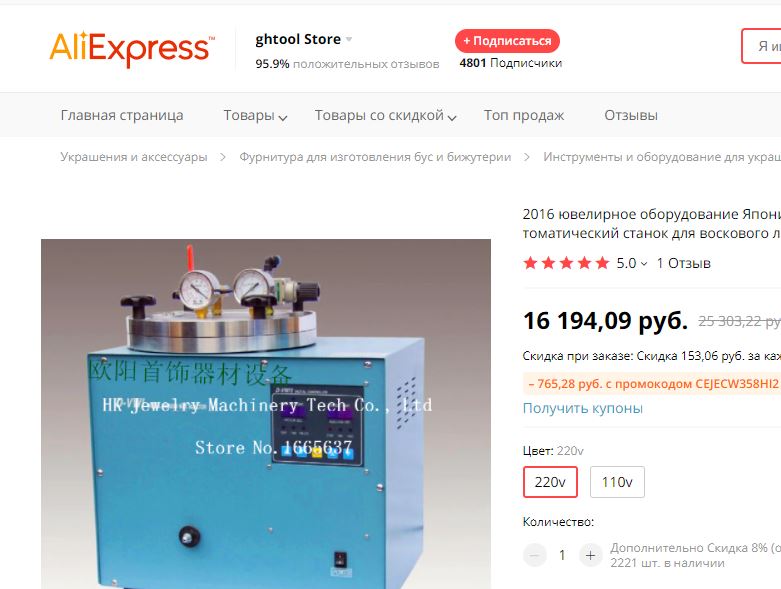Open the Топ продаж tab

click(524, 115)
